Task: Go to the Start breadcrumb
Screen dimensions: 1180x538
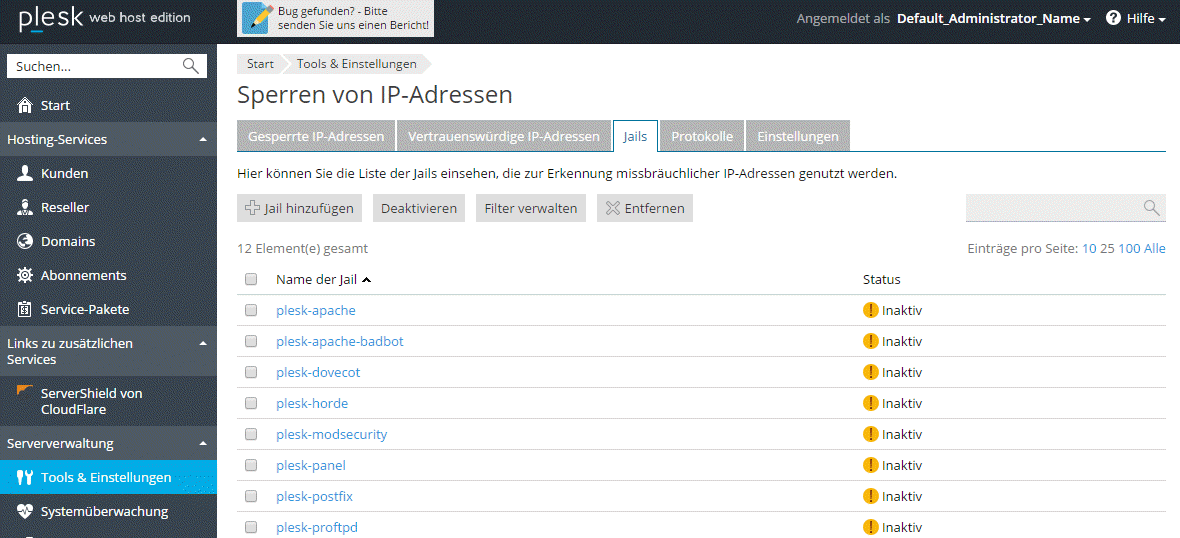Action: [260, 64]
